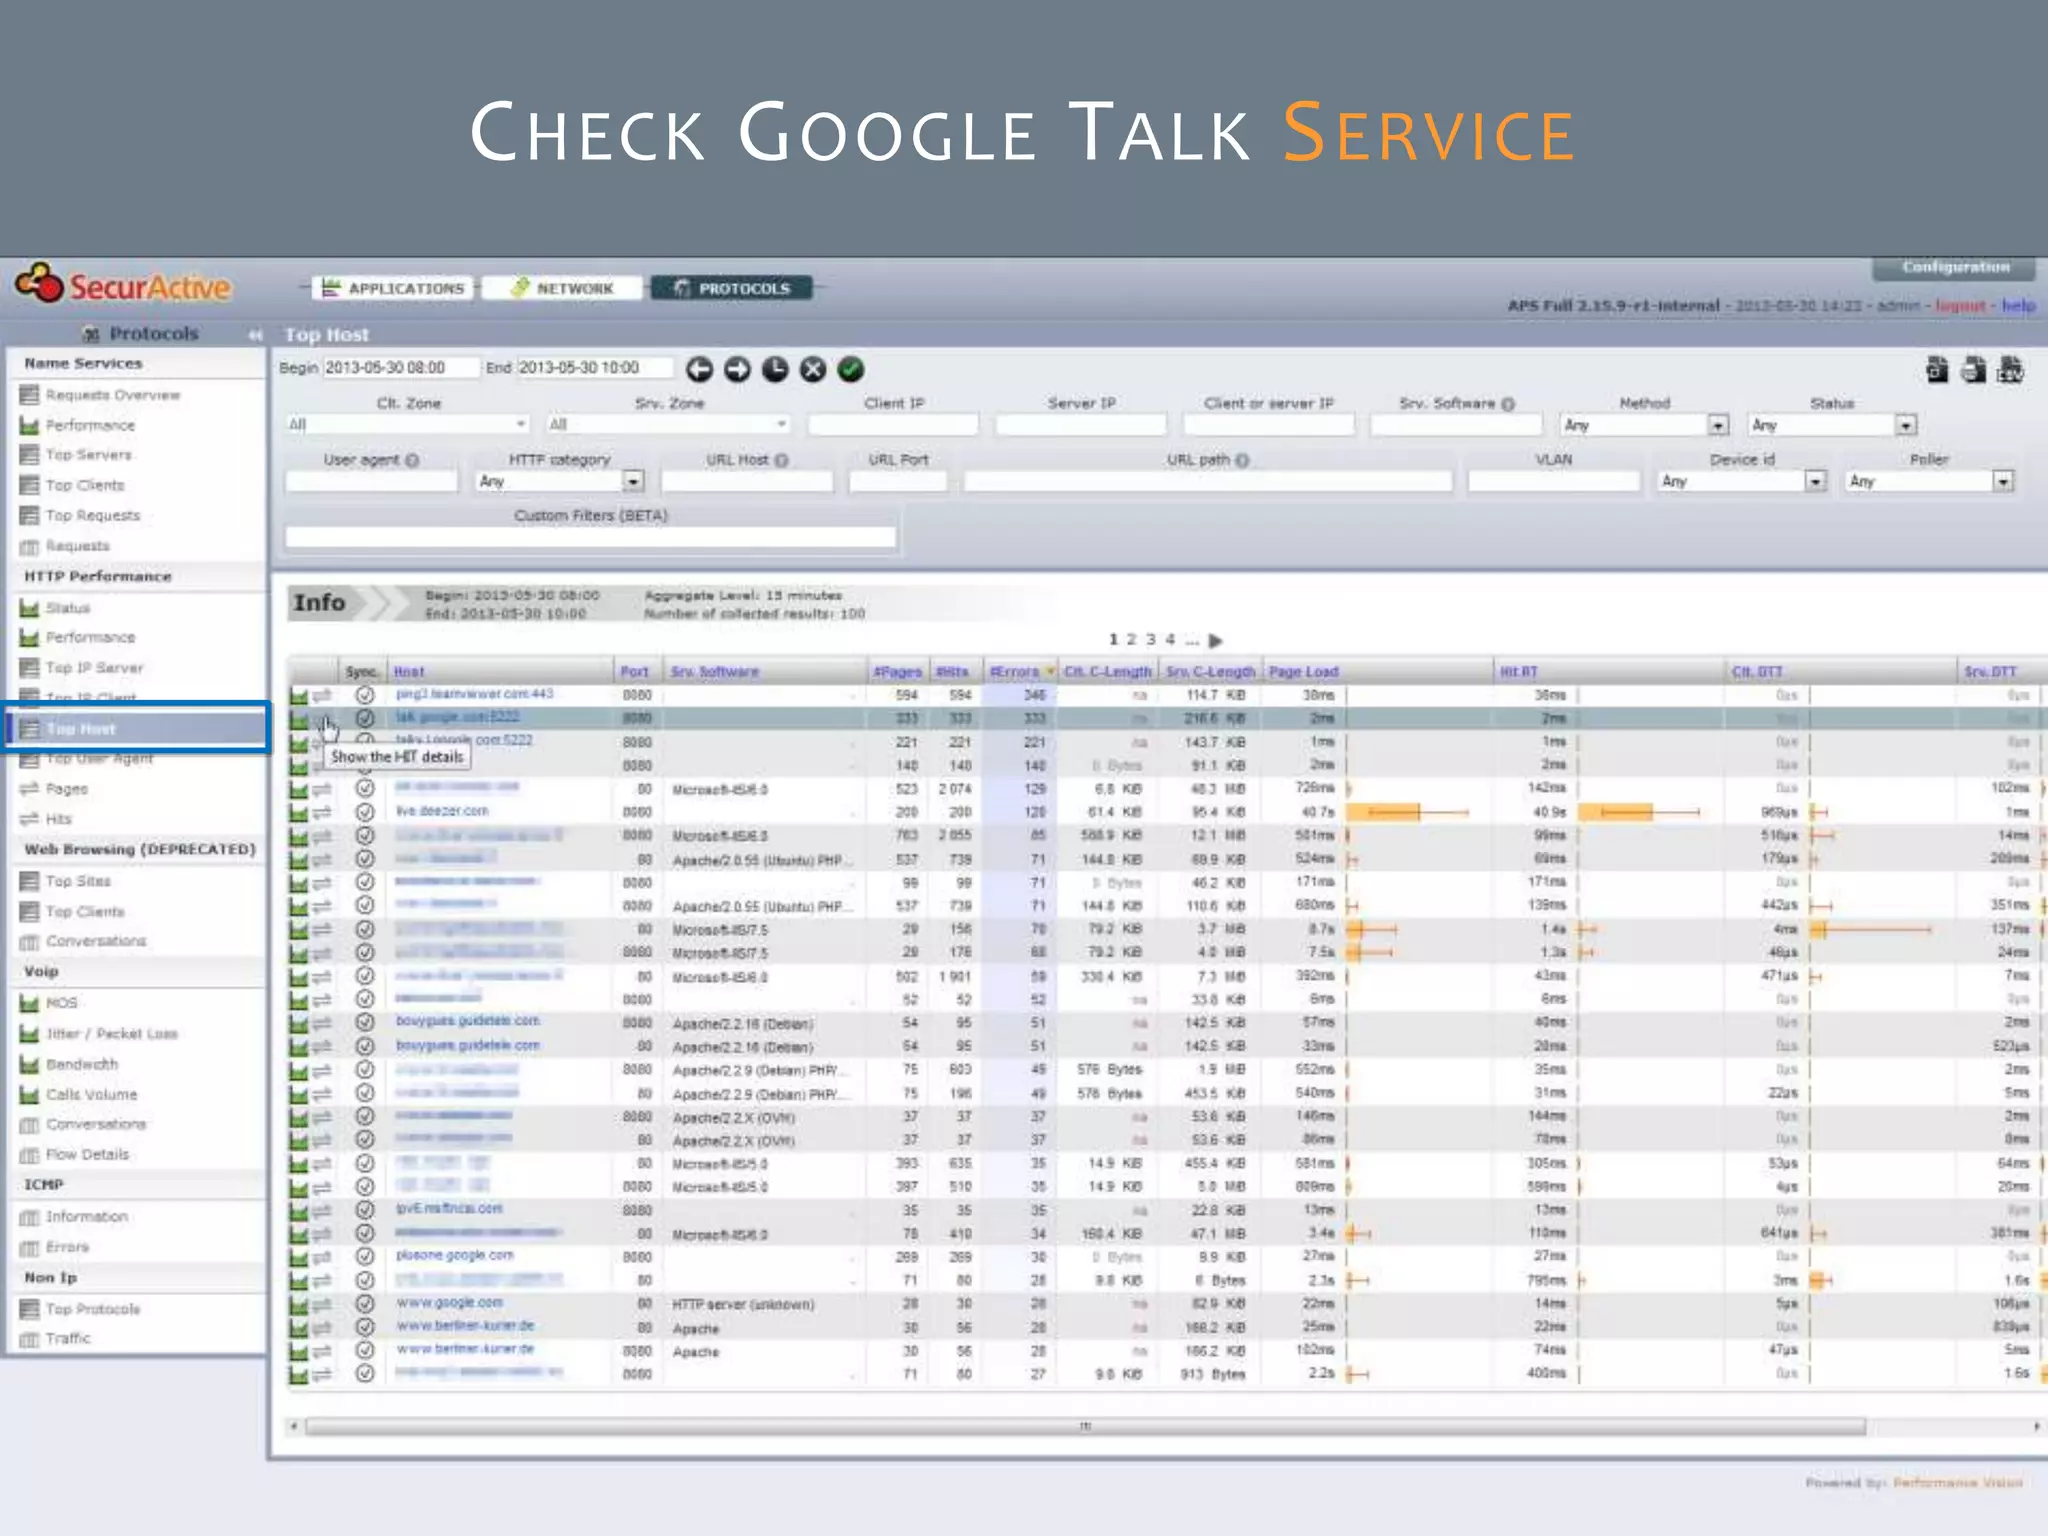Toggle sync check for www.berliner-kurier.de port 8080 row
Screen dimensions: 2048x1536
tap(365, 1350)
